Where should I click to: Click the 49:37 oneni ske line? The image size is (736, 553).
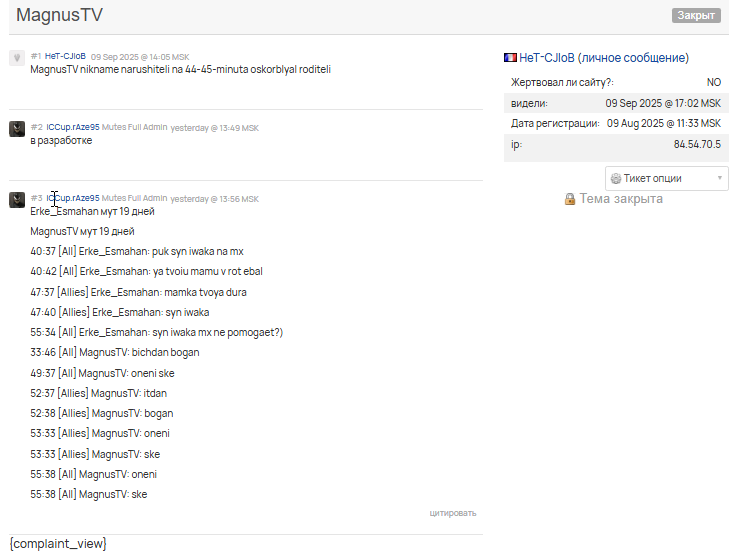click(102, 373)
